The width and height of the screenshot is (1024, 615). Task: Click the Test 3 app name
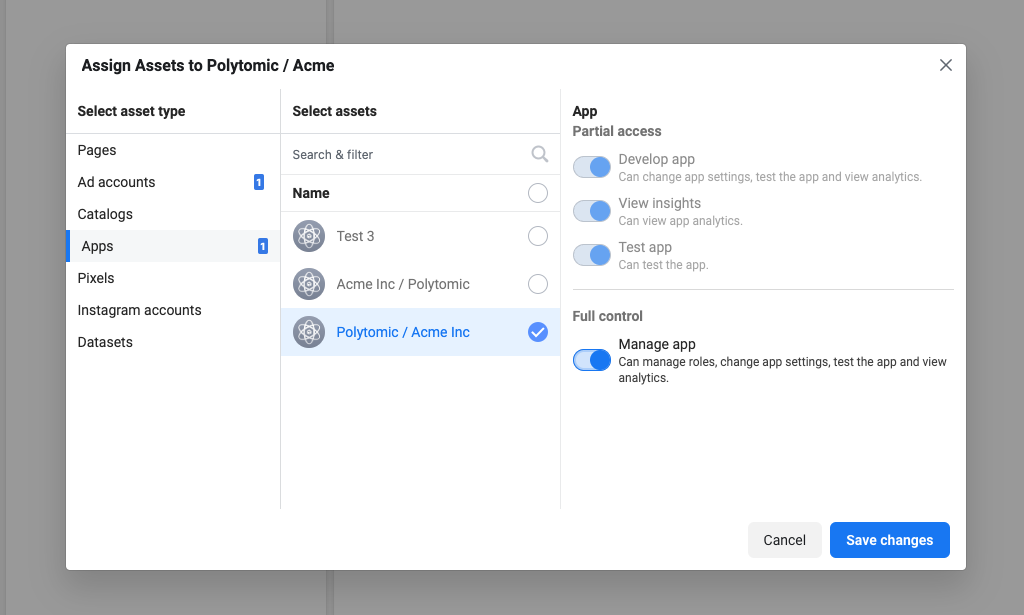[x=355, y=236]
